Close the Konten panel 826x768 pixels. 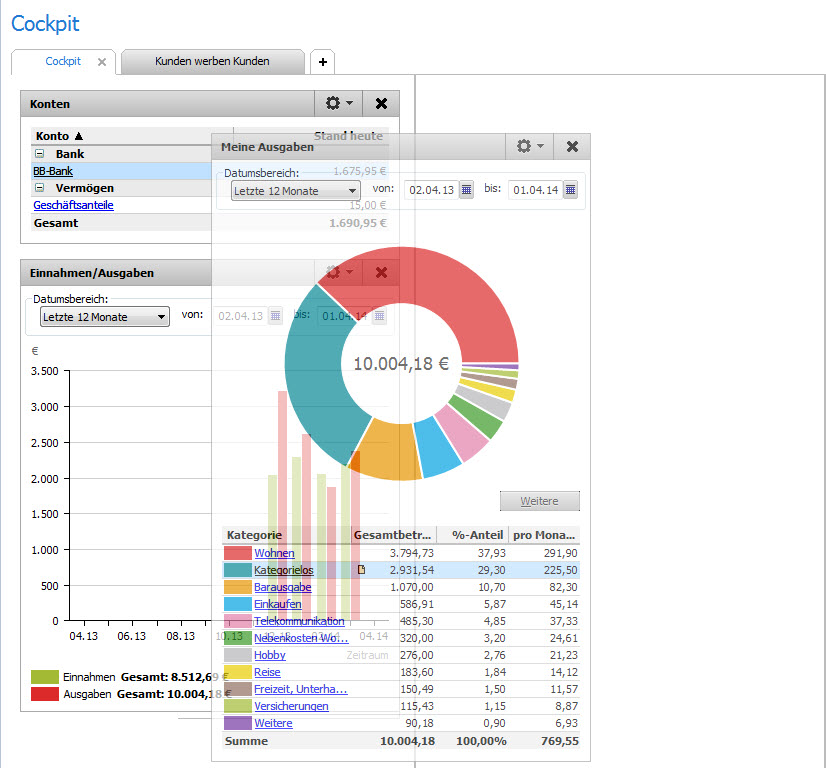(x=381, y=103)
